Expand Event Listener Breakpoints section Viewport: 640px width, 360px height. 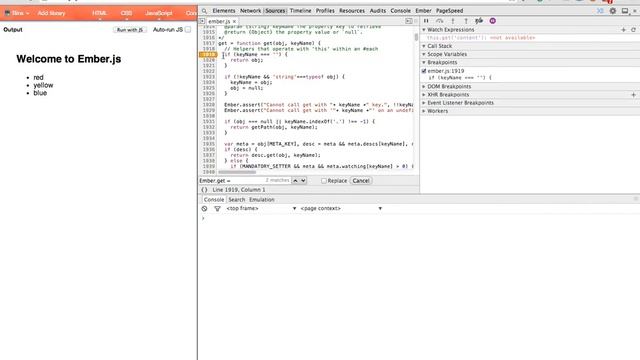click(x=424, y=103)
